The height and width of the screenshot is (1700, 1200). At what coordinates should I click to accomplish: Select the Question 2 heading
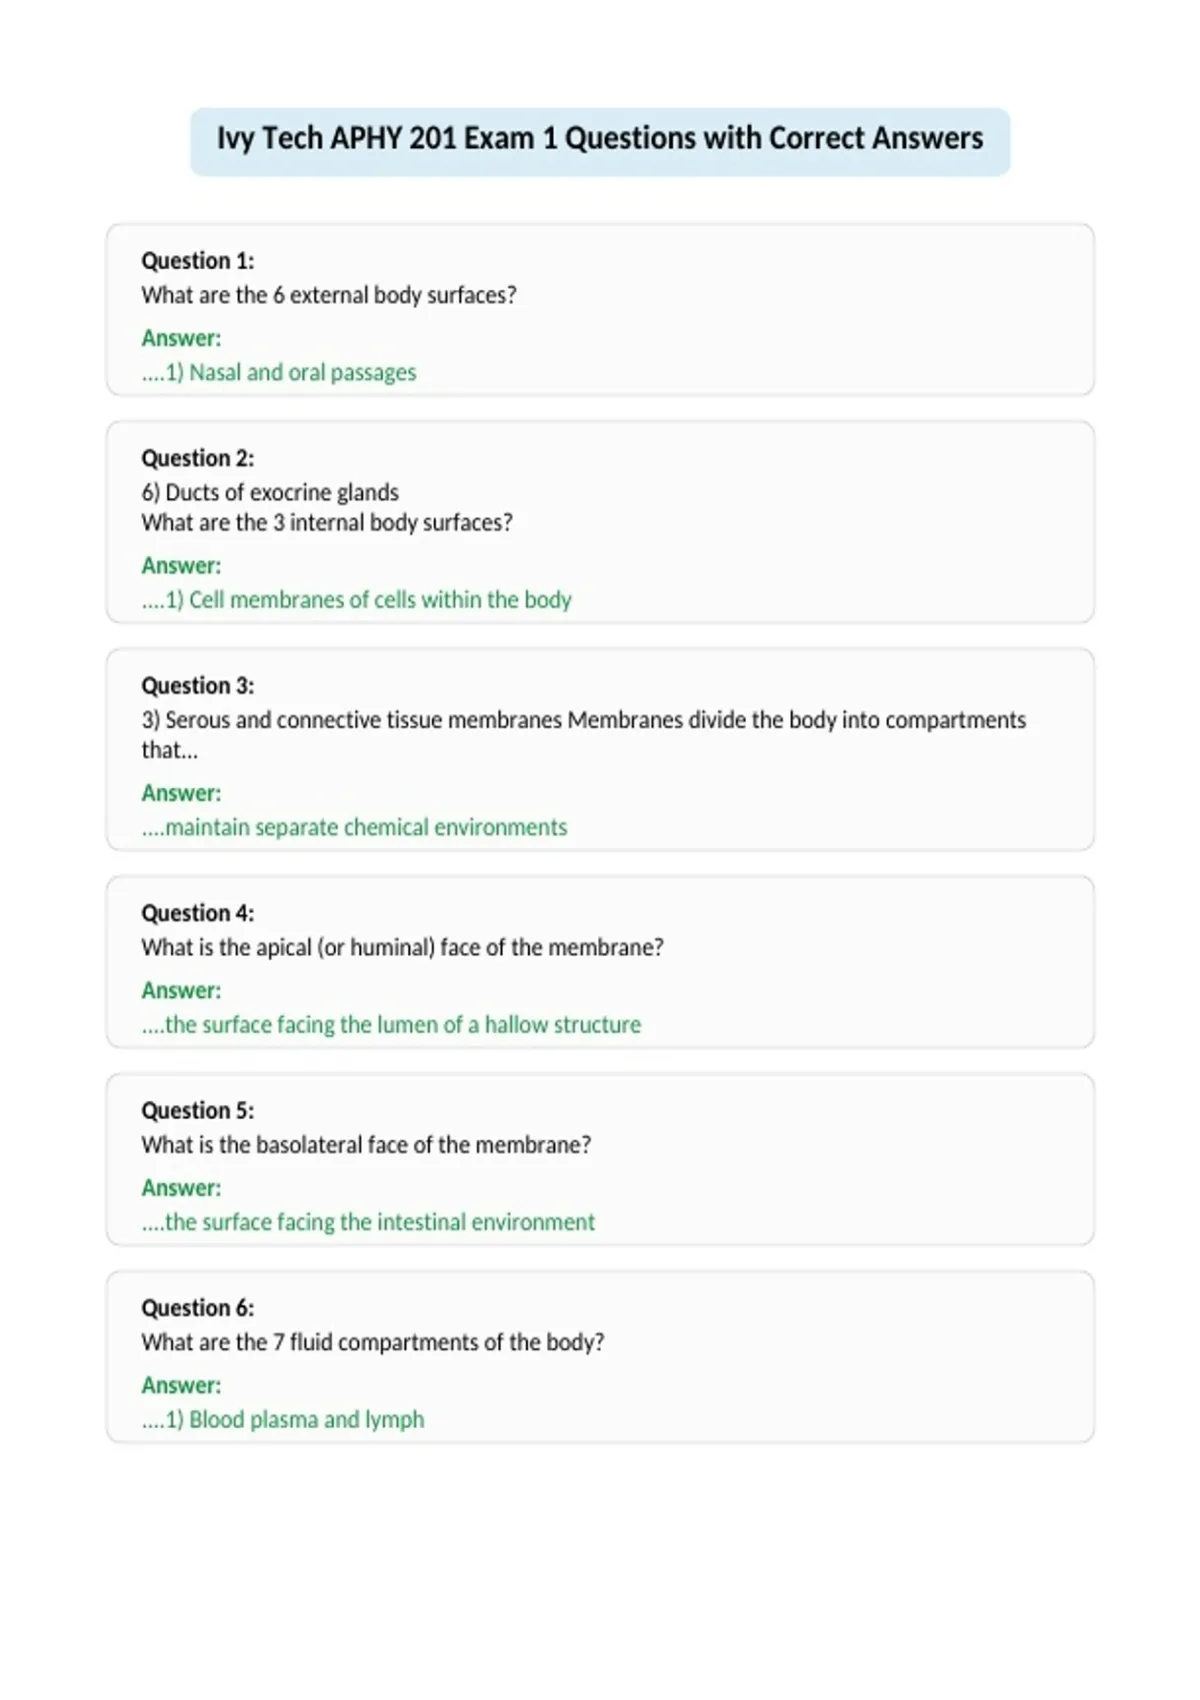[198, 458]
